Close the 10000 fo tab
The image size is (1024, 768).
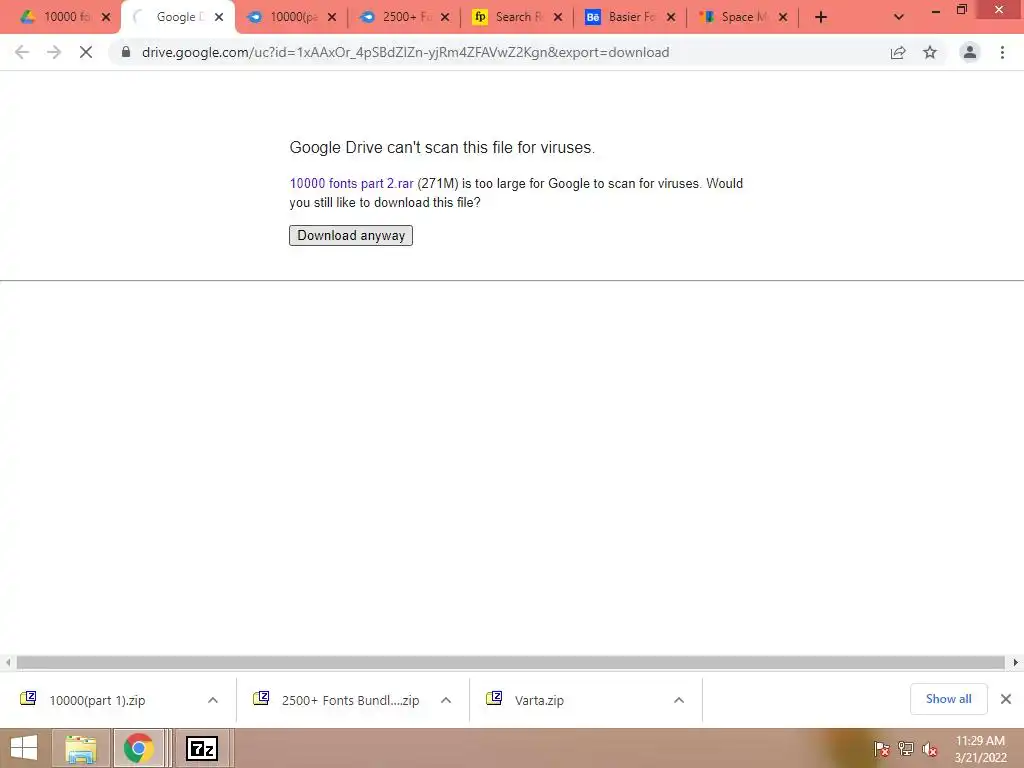(106, 17)
